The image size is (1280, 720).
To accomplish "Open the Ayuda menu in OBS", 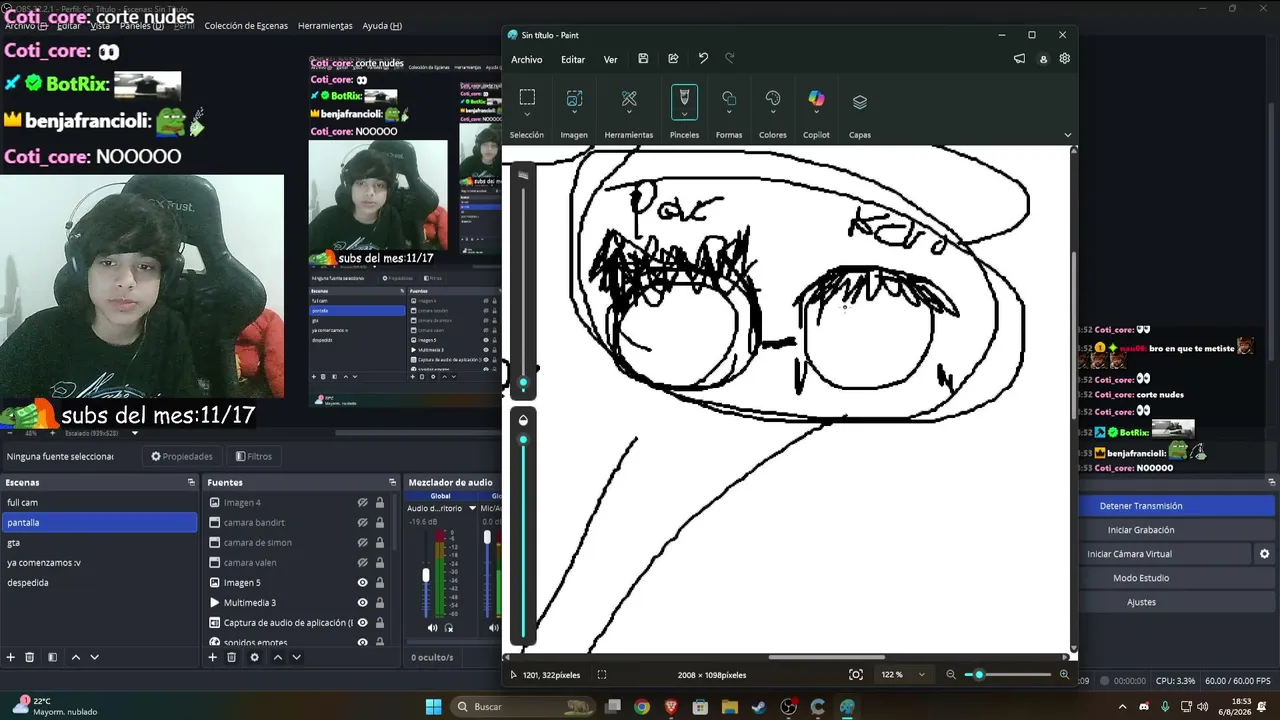I will coord(382,26).
